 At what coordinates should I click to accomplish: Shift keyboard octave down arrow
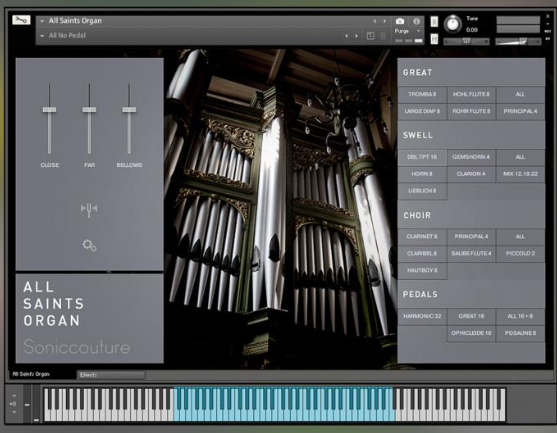(x=14, y=412)
